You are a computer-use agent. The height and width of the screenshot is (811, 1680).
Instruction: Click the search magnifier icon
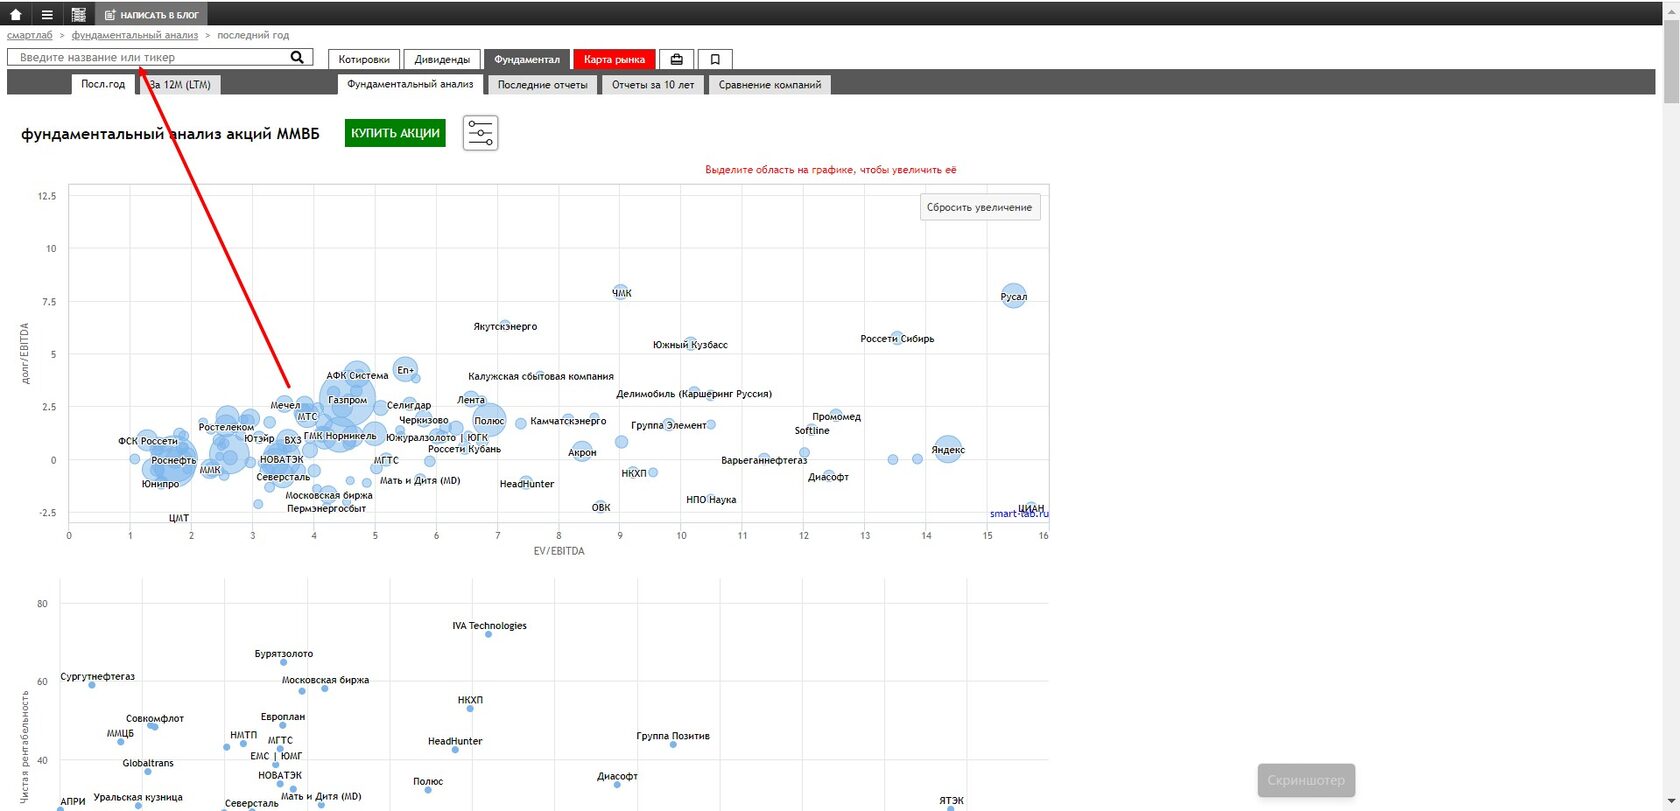coord(297,58)
